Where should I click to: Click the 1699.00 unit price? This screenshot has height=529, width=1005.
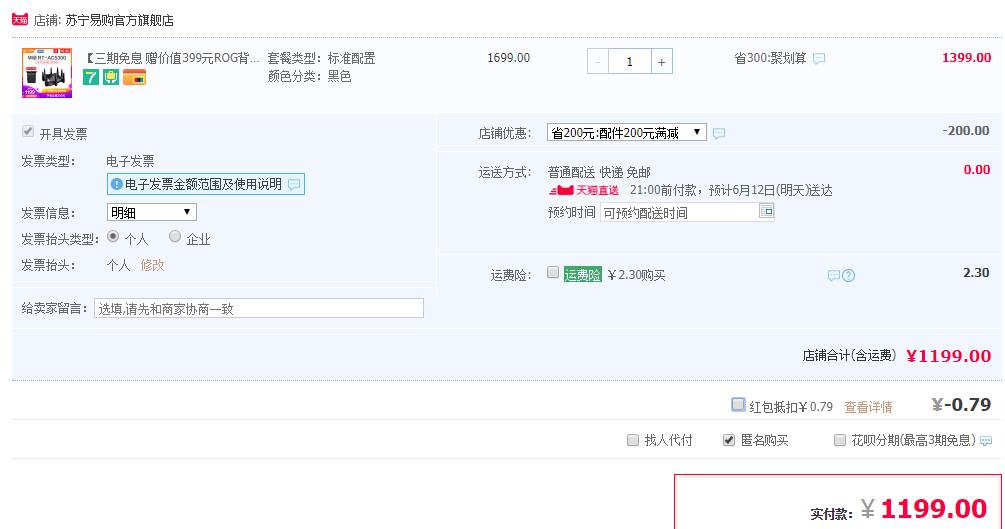click(x=508, y=58)
